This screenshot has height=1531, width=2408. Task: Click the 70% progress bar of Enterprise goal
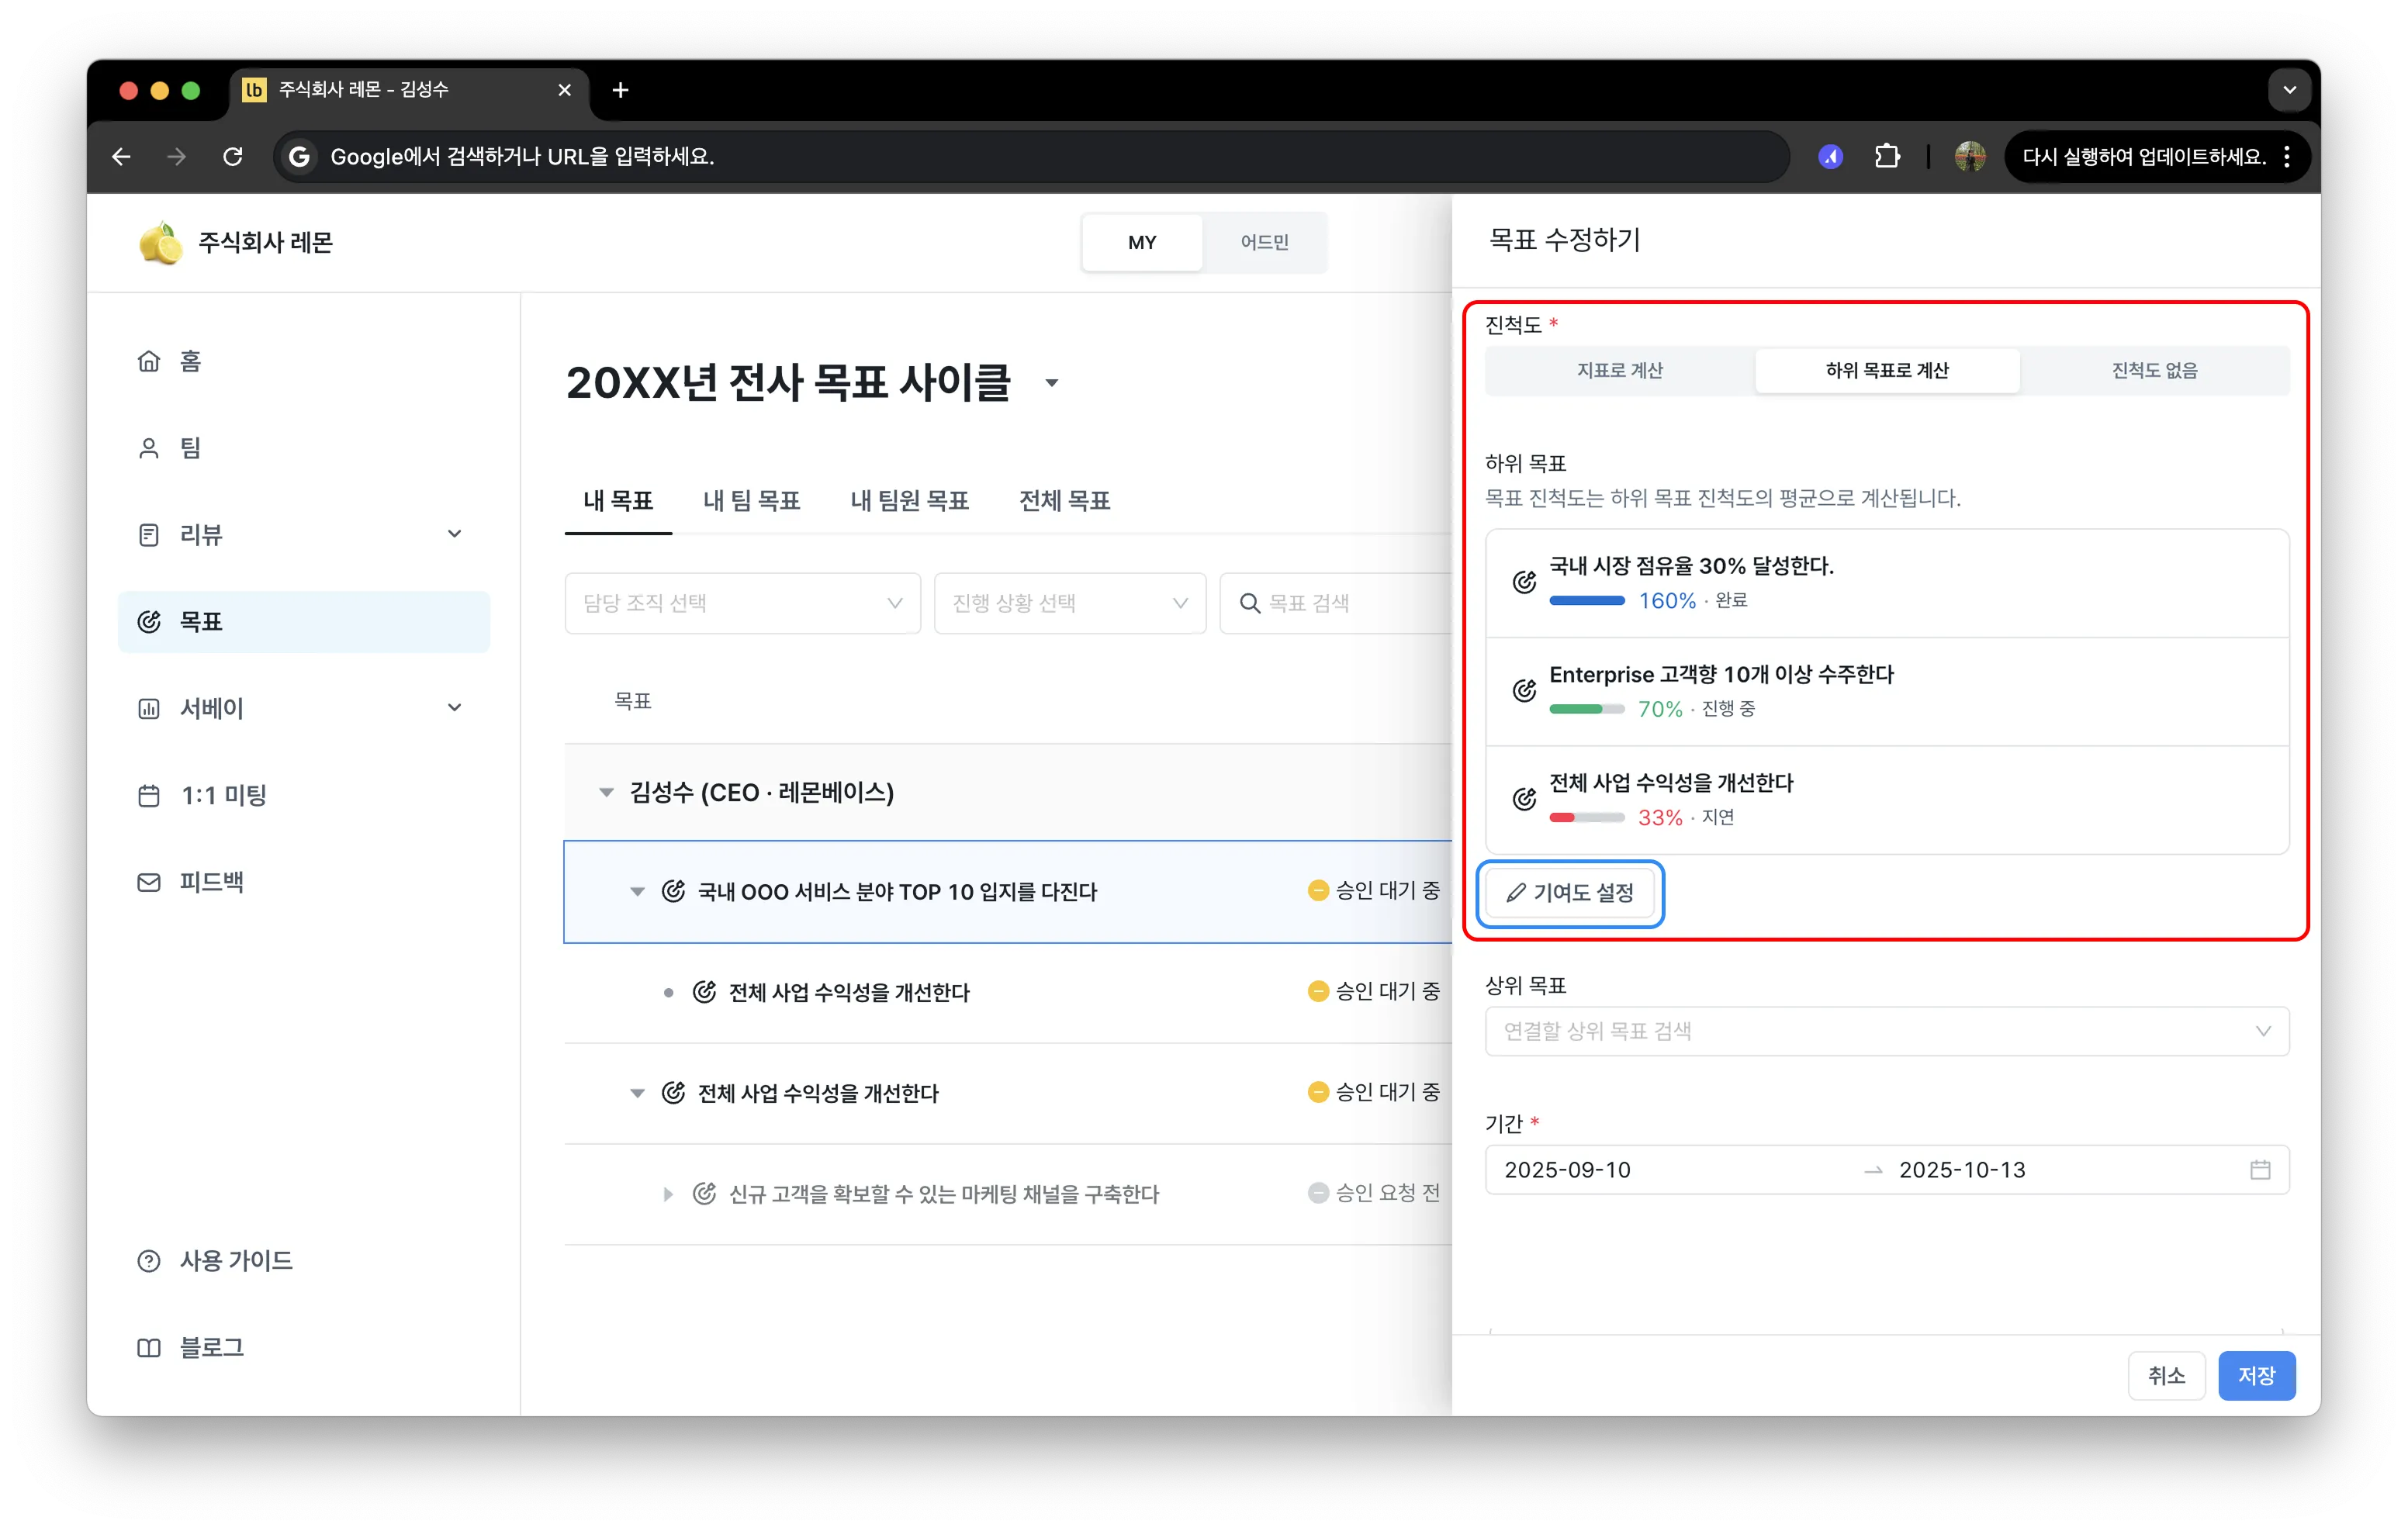coord(1587,709)
